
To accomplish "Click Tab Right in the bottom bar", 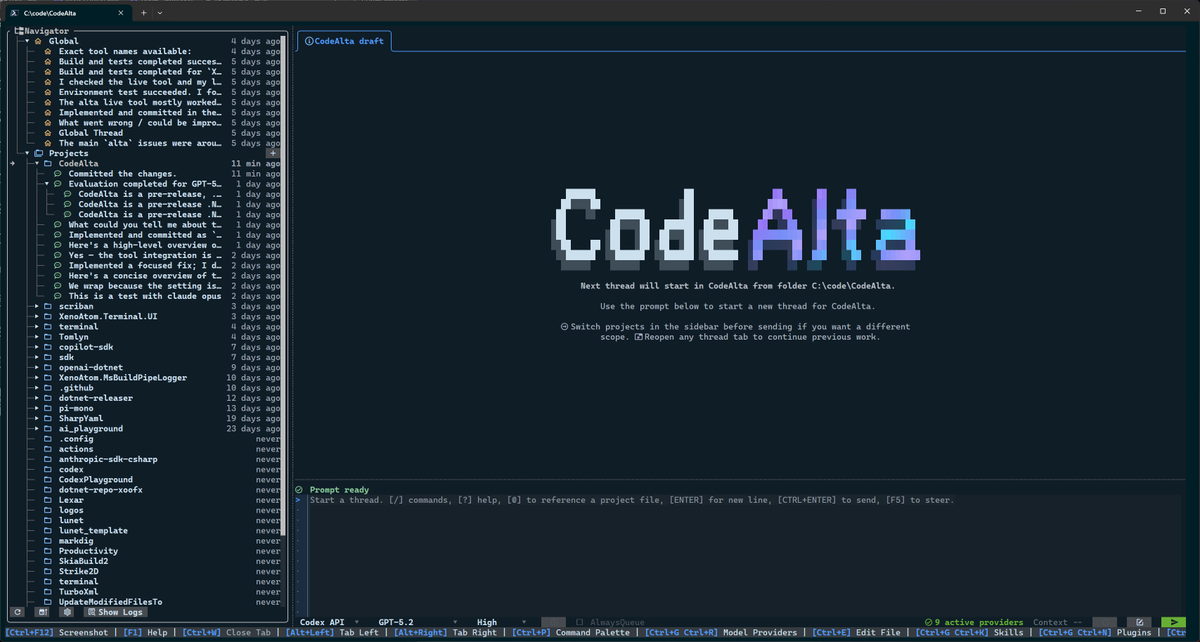I will click(x=444, y=632).
